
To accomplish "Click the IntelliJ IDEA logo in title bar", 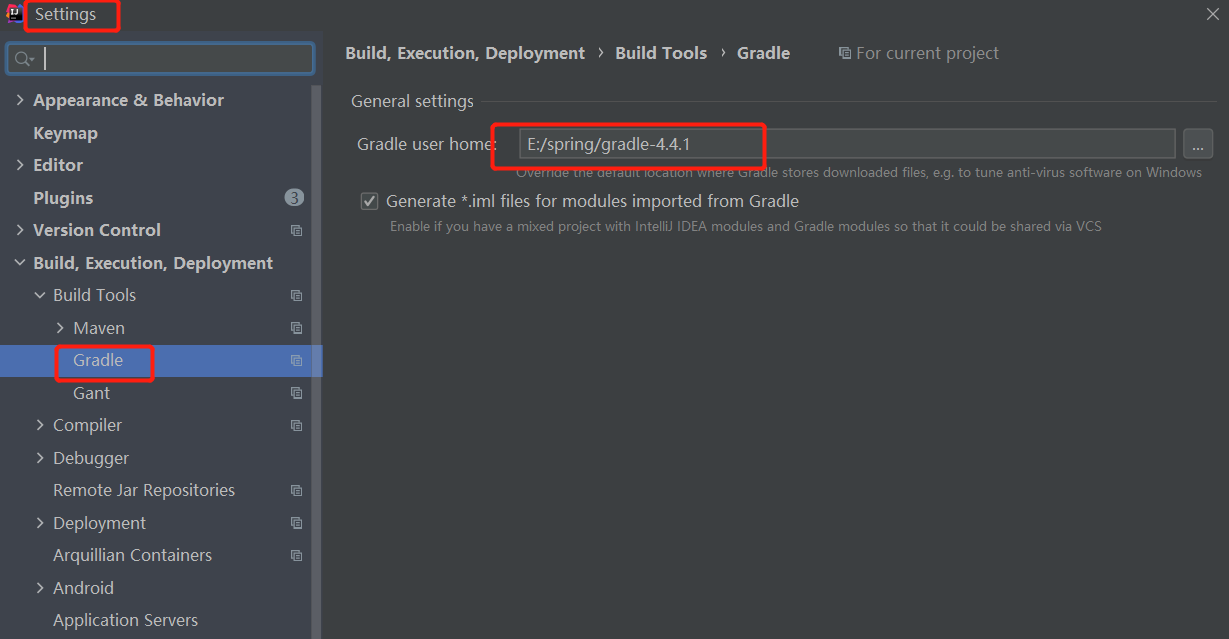I will [x=15, y=14].
